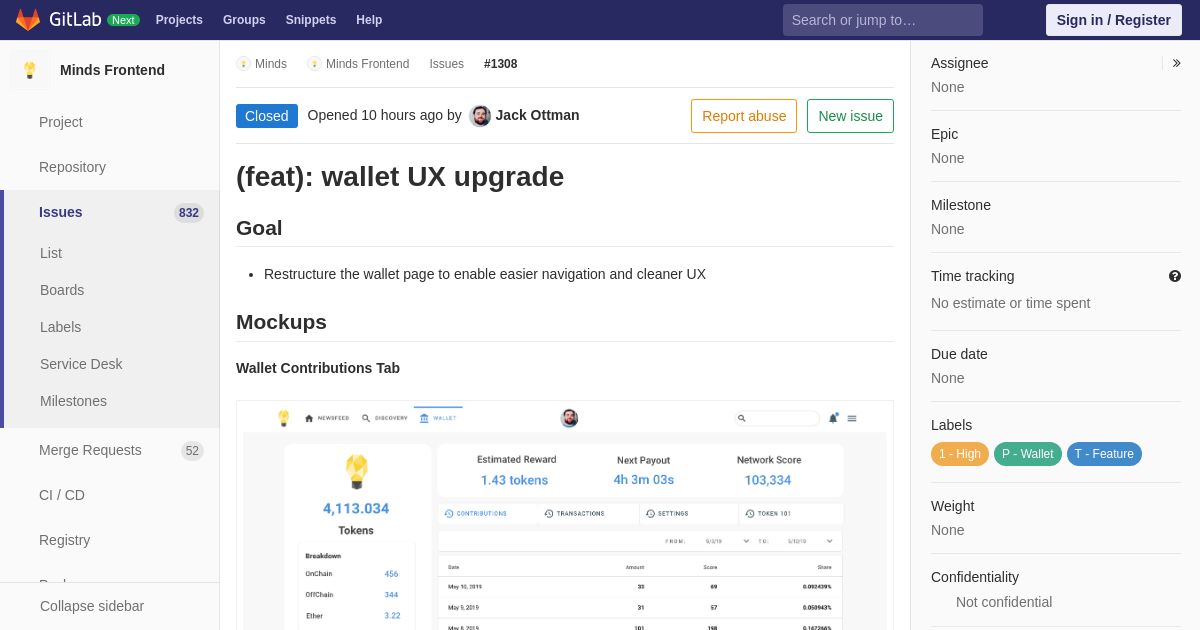Click the Minds Frontend lightbulb avatar
1200x630 pixels.
click(x=30, y=70)
